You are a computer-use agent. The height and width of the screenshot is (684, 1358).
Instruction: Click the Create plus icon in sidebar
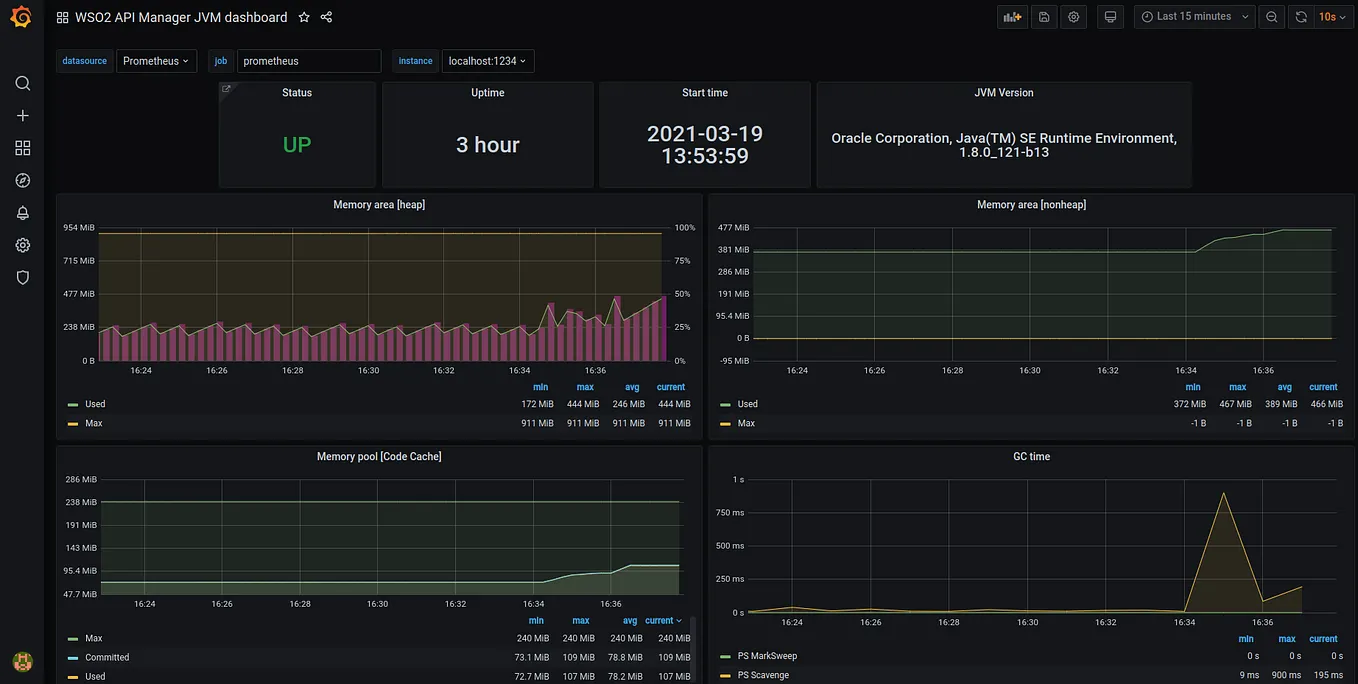23,116
